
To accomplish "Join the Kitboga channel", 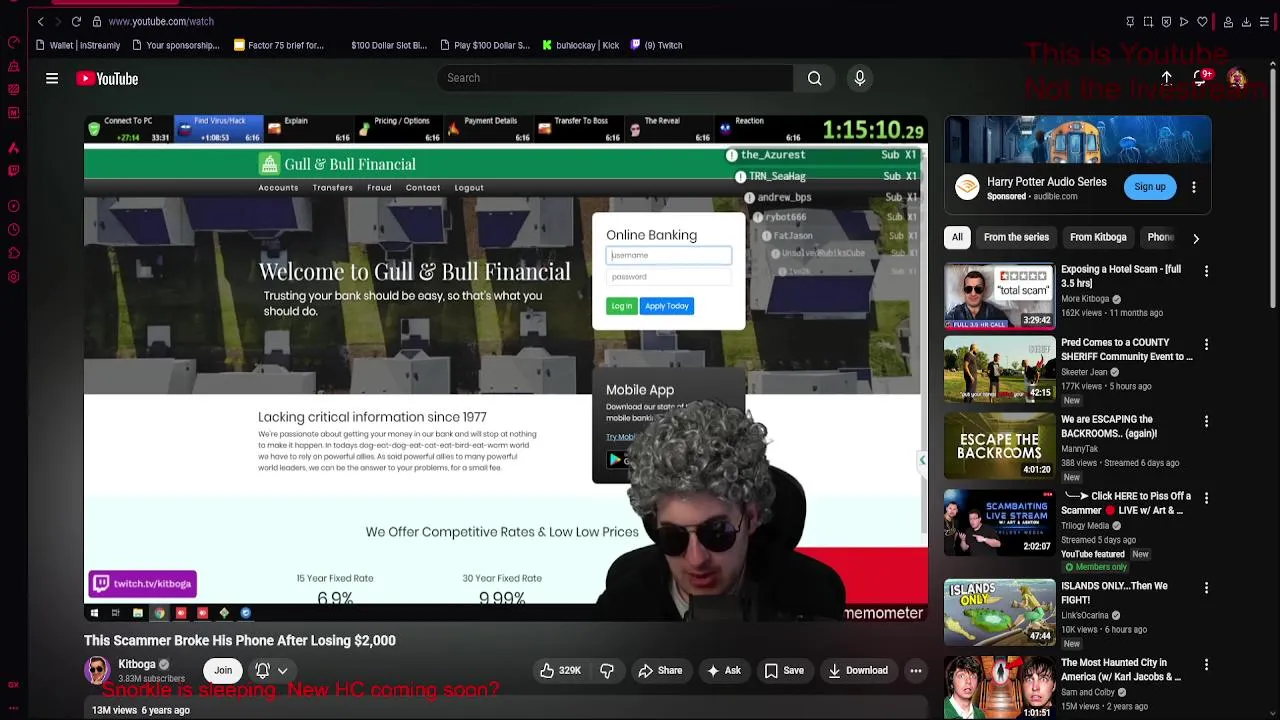I will tap(223, 671).
